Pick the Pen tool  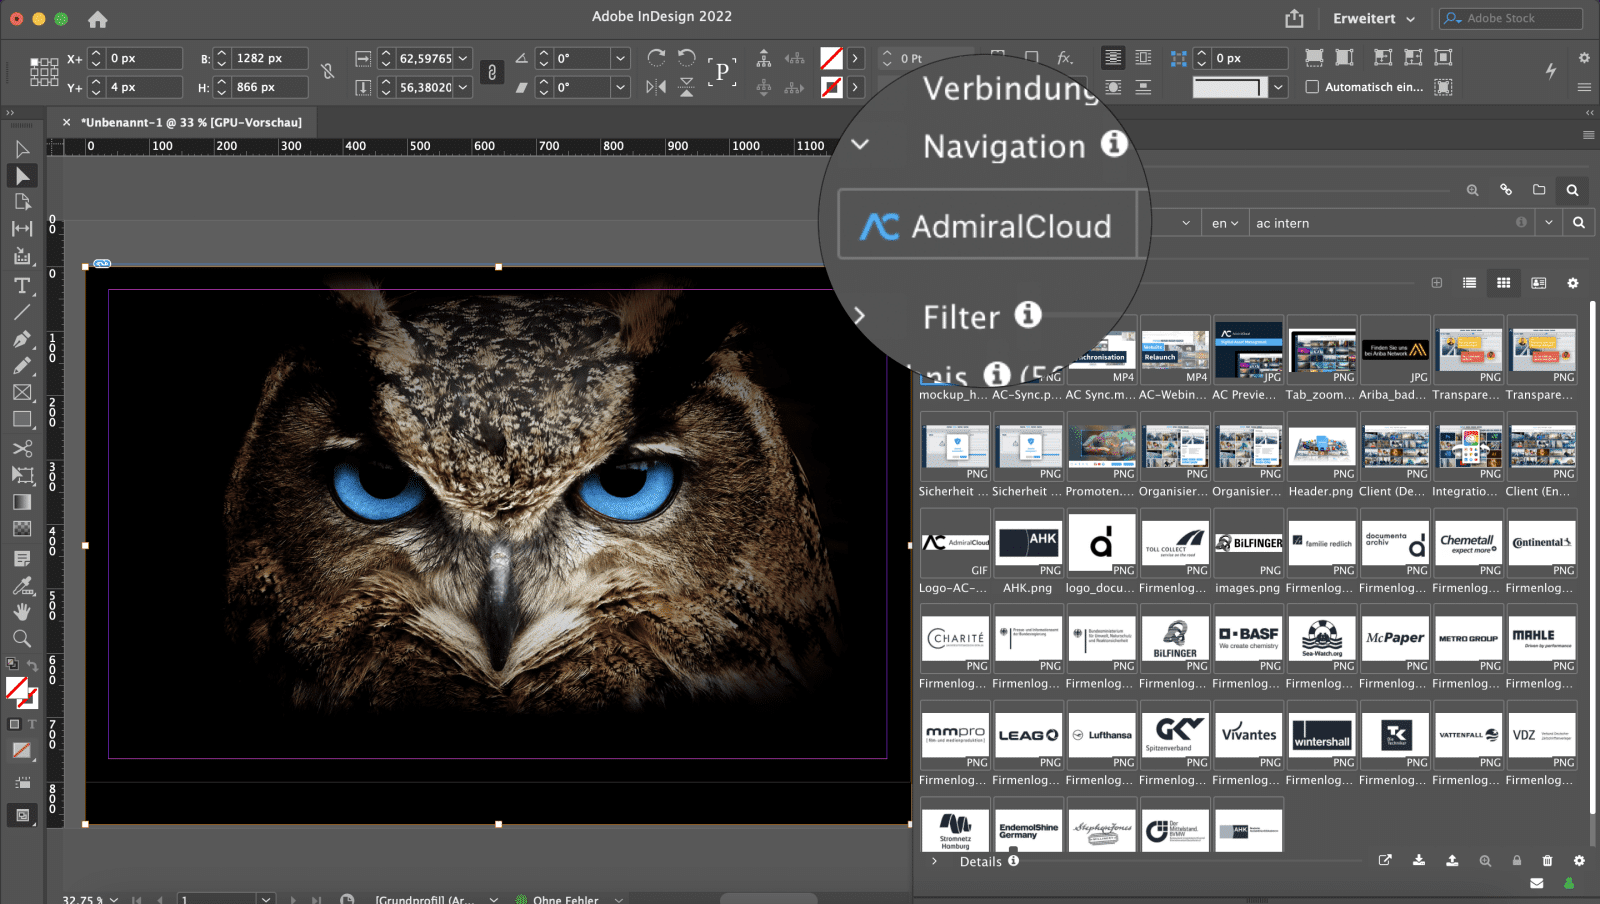(22, 339)
